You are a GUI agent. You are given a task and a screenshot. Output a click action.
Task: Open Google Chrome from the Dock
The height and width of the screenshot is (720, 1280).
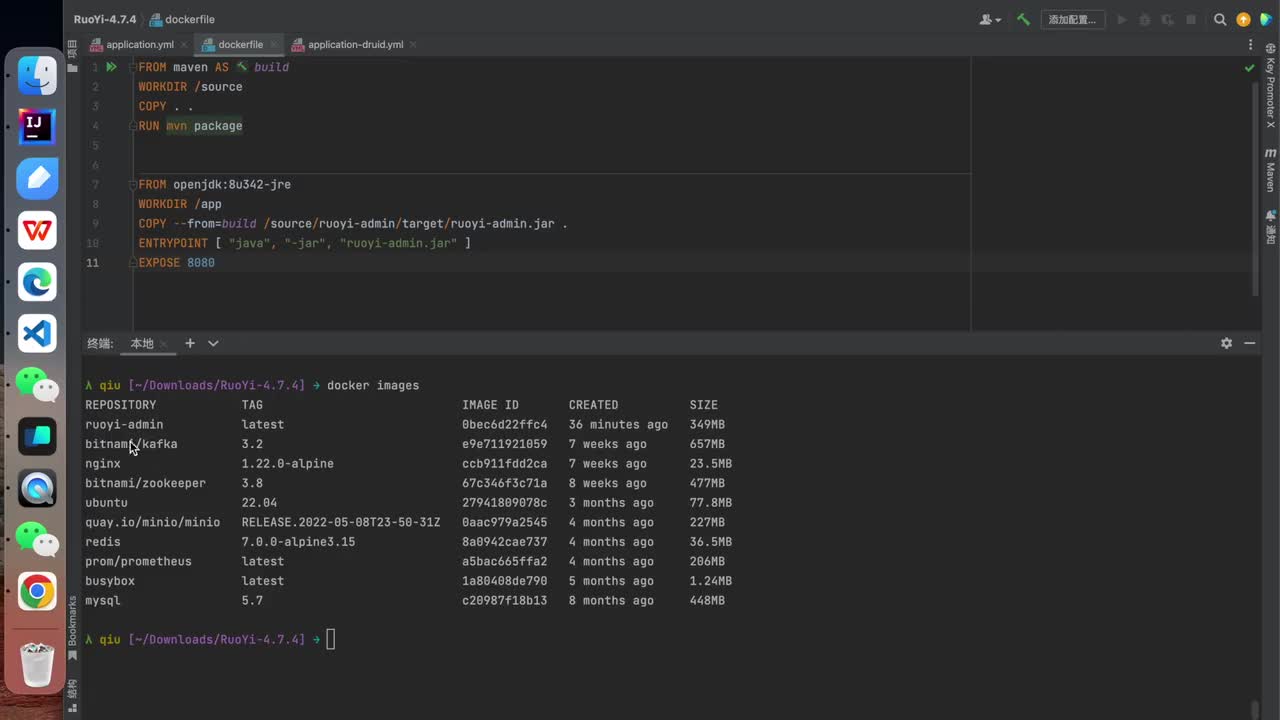coord(37,592)
